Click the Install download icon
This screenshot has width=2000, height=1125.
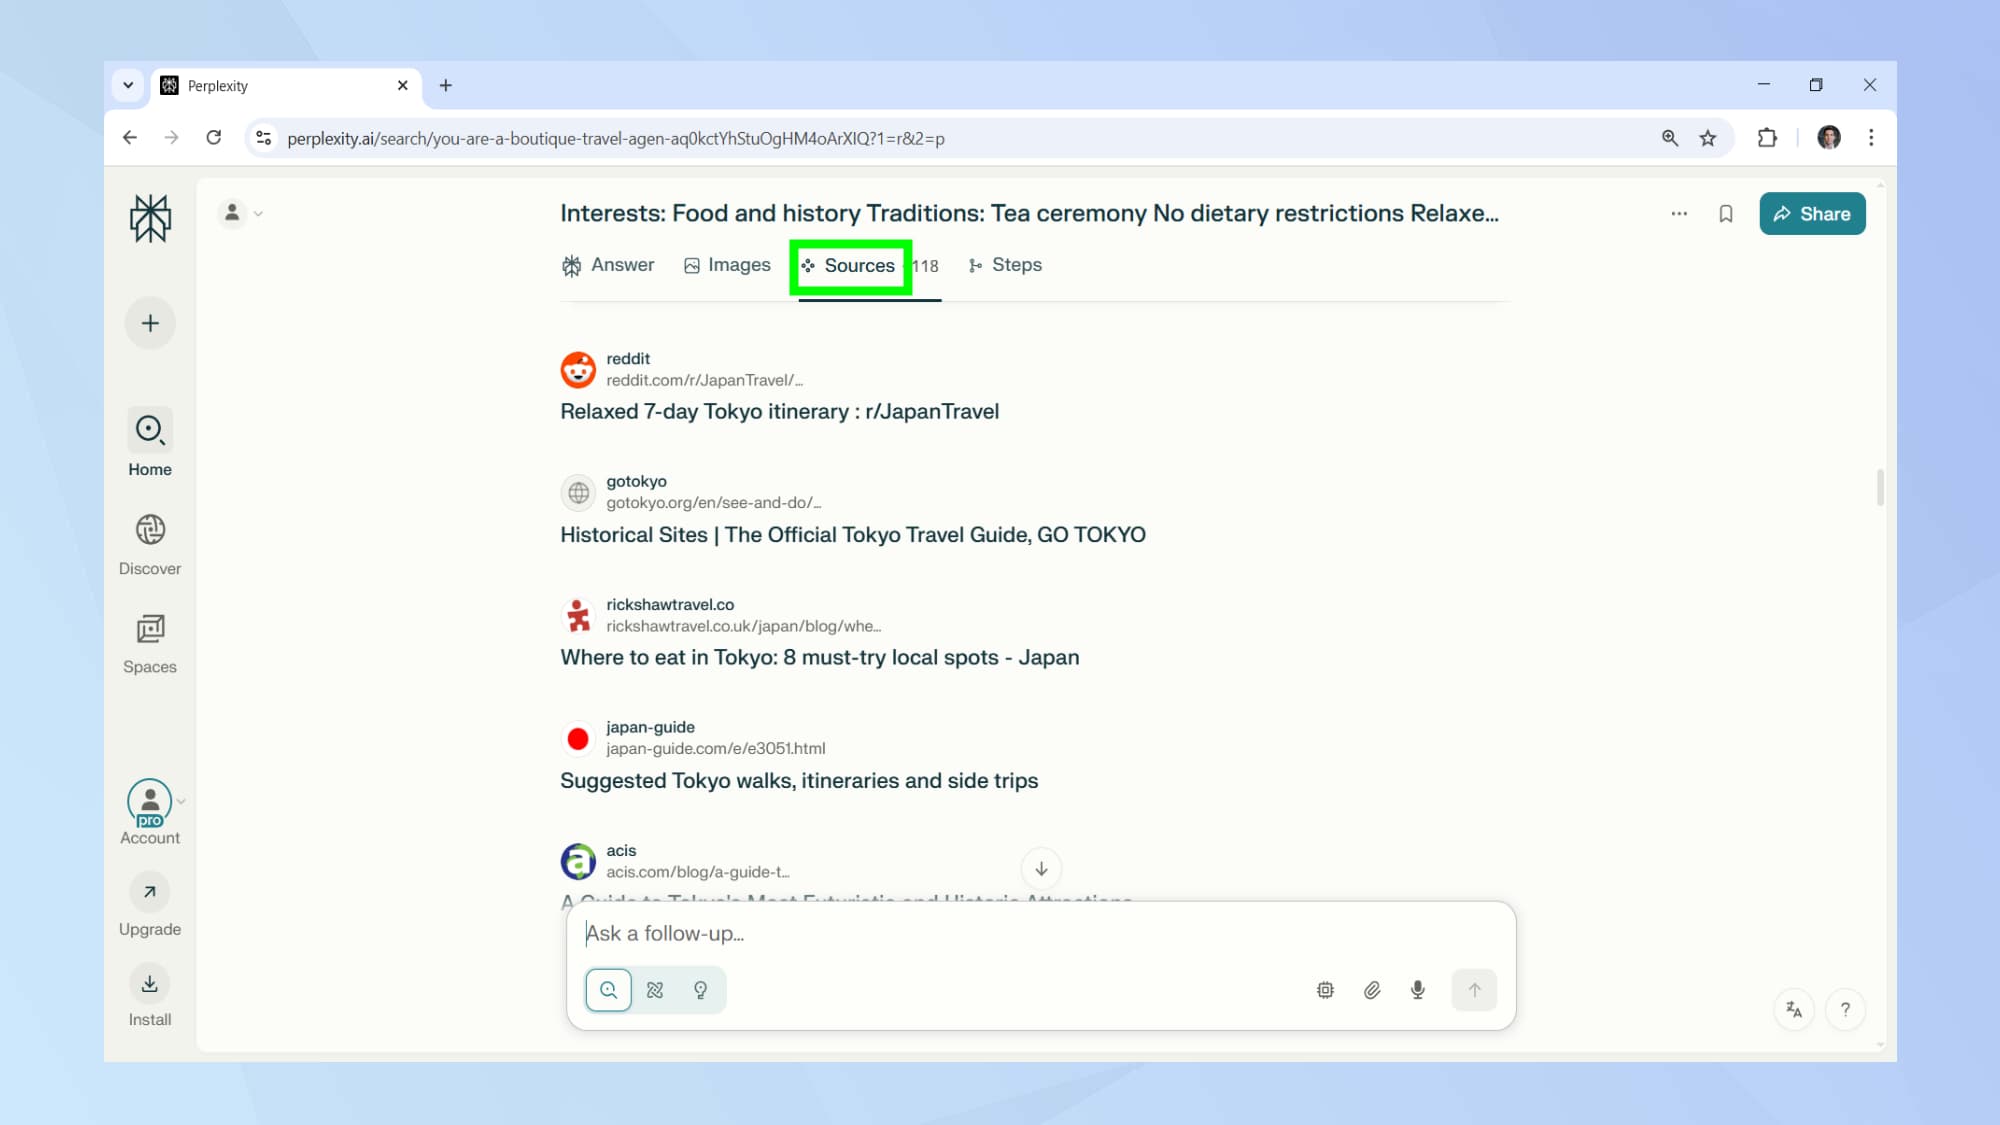tap(150, 984)
